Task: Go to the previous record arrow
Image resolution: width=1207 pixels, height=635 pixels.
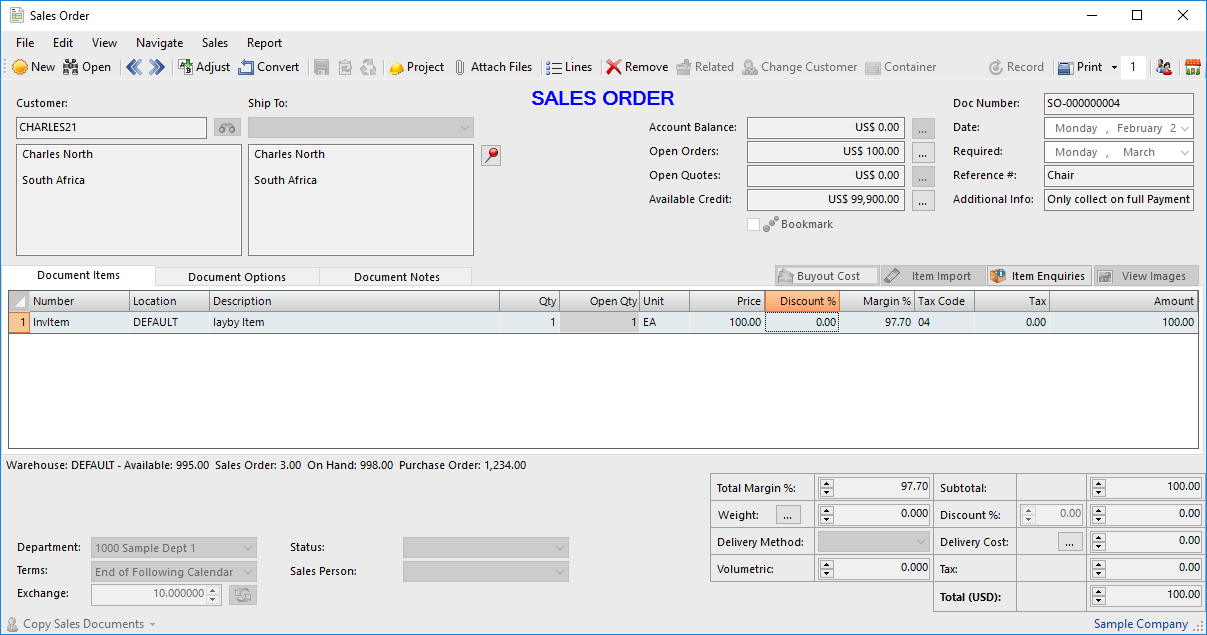Action: [134, 67]
